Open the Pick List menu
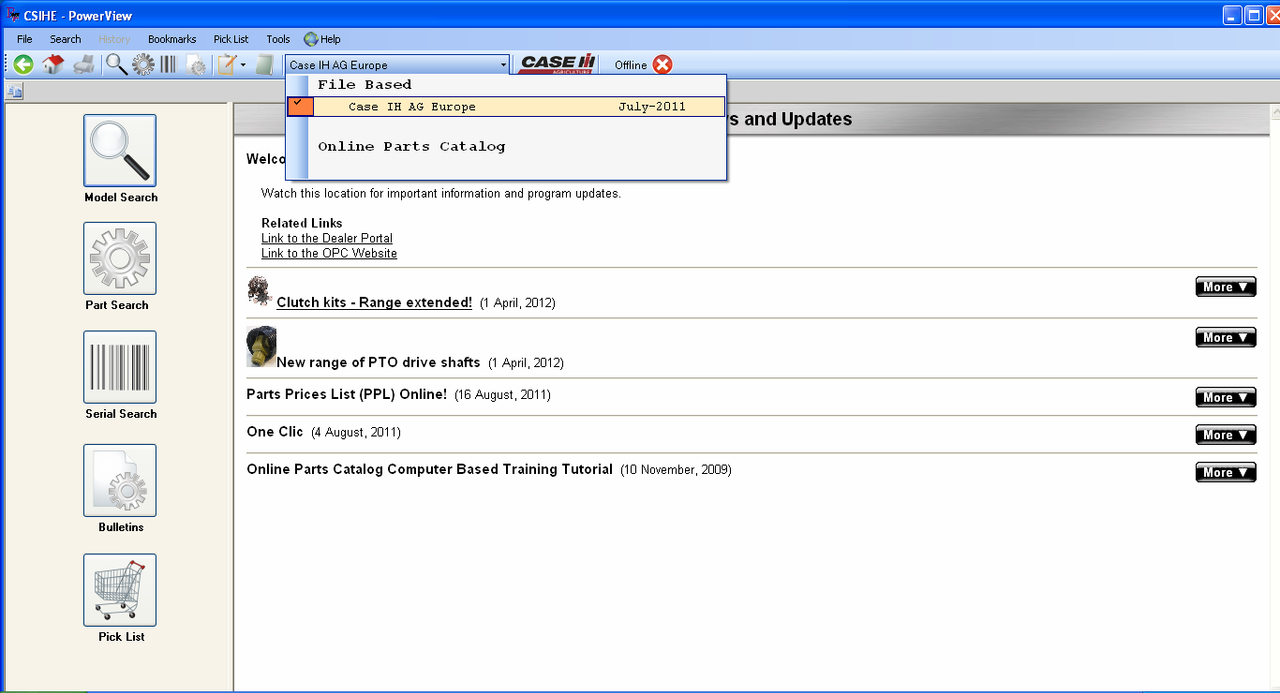1280x693 pixels. pos(231,39)
